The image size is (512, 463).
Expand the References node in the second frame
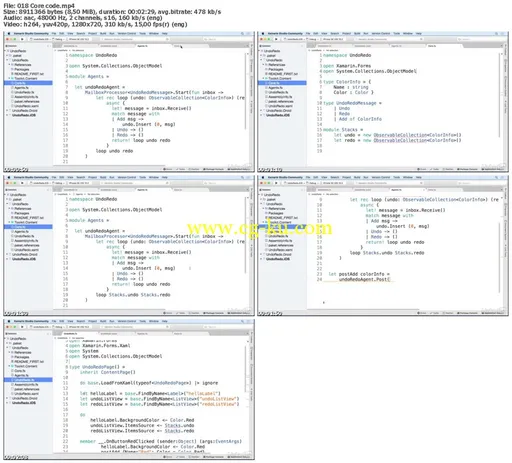(x=264, y=65)
